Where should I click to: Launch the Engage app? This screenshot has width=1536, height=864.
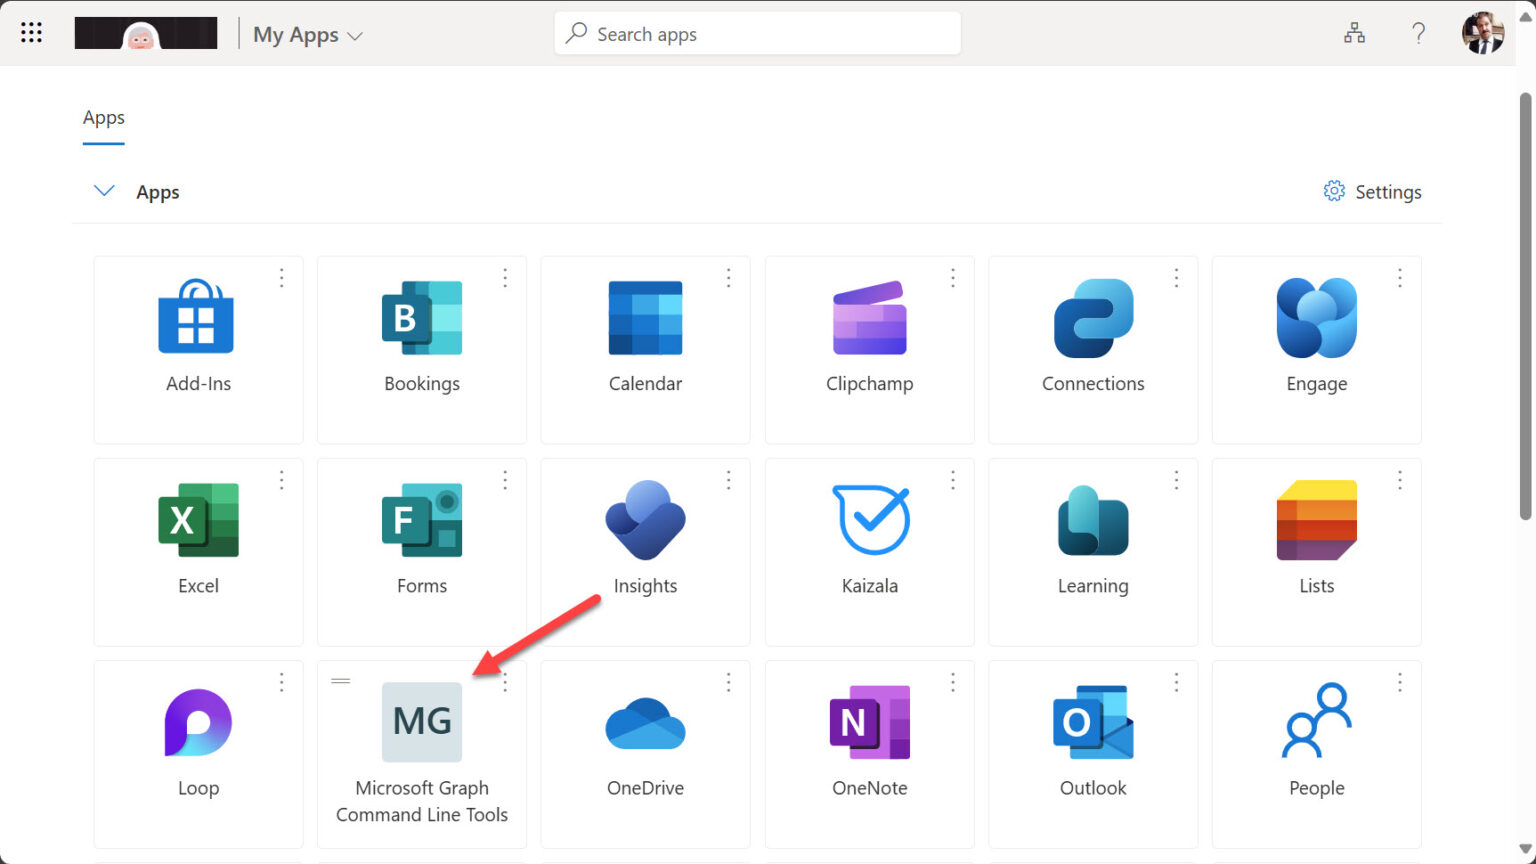tap(1316, 318)
